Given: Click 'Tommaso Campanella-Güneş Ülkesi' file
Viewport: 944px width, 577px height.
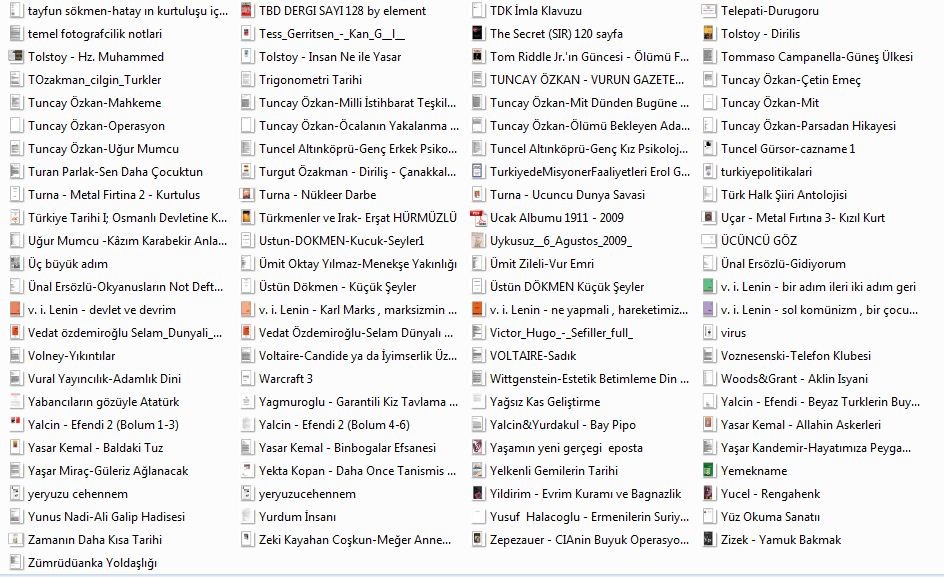Looking at the screenshot, I should click(817, 57).
